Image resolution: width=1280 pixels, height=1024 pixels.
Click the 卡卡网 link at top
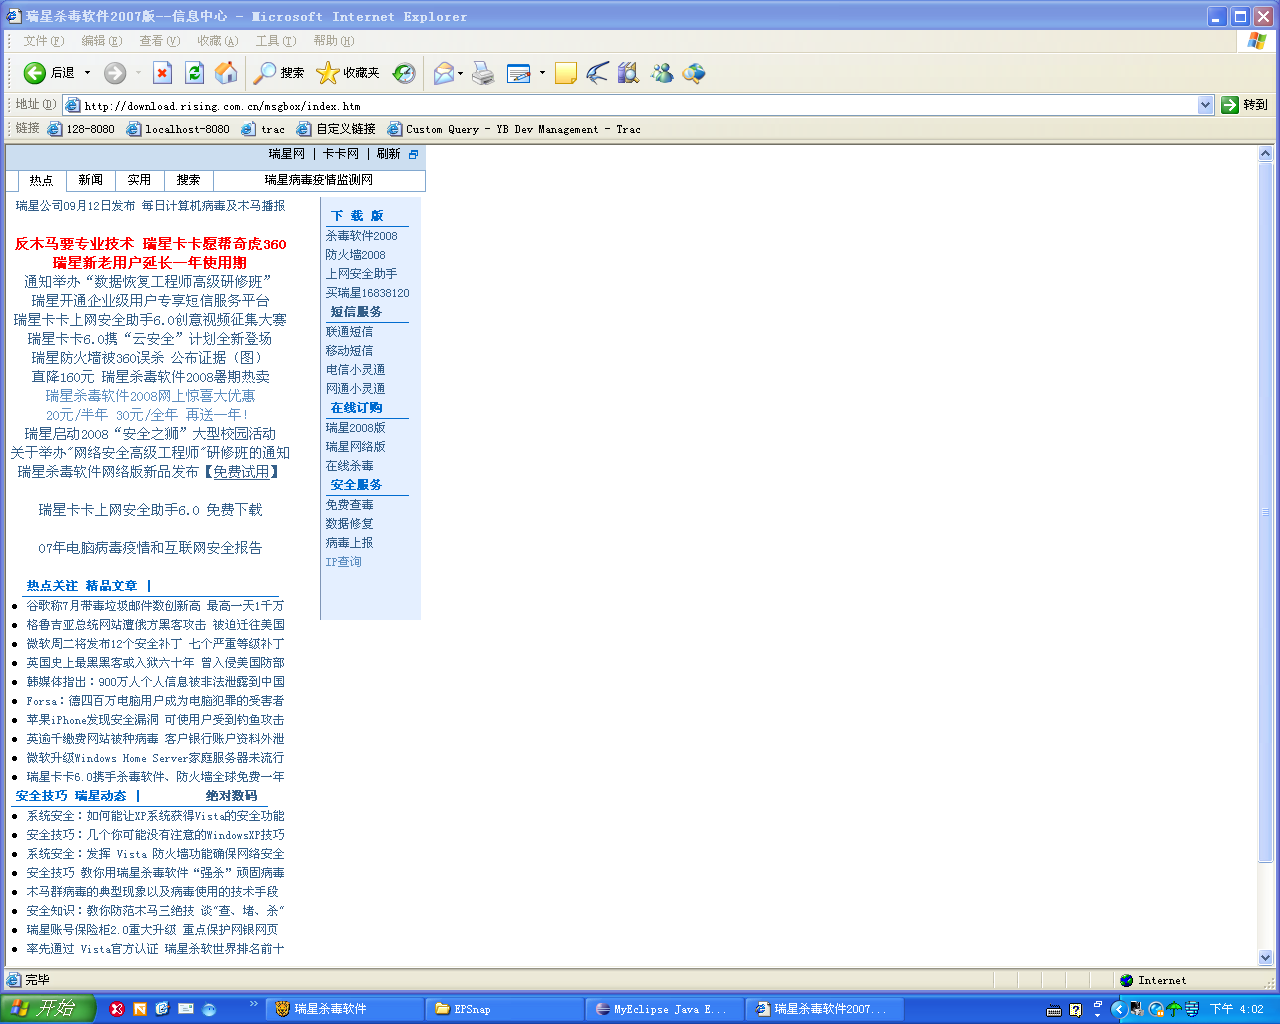(341, 154)
